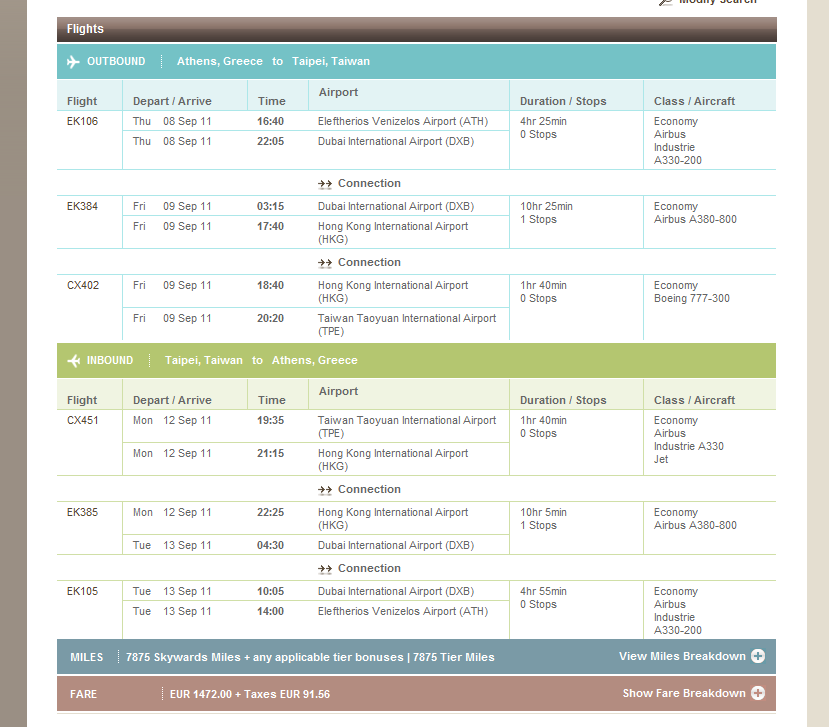This screenshot has width=829, height=727.
Task: Click flight number CX402
Action: (83, 285)
